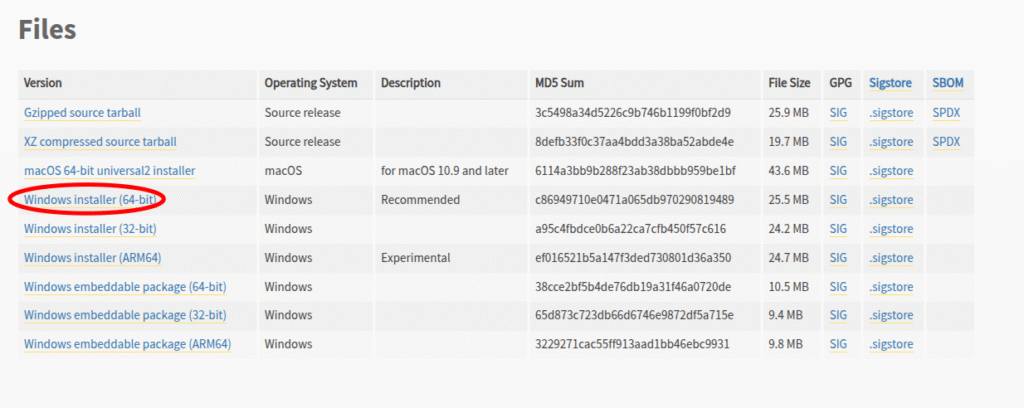Download the XZ compressed source tarball
Image resolution: width=1024 pixels, height=408 pixels.
pyautogui.click(x=100, y=142)
